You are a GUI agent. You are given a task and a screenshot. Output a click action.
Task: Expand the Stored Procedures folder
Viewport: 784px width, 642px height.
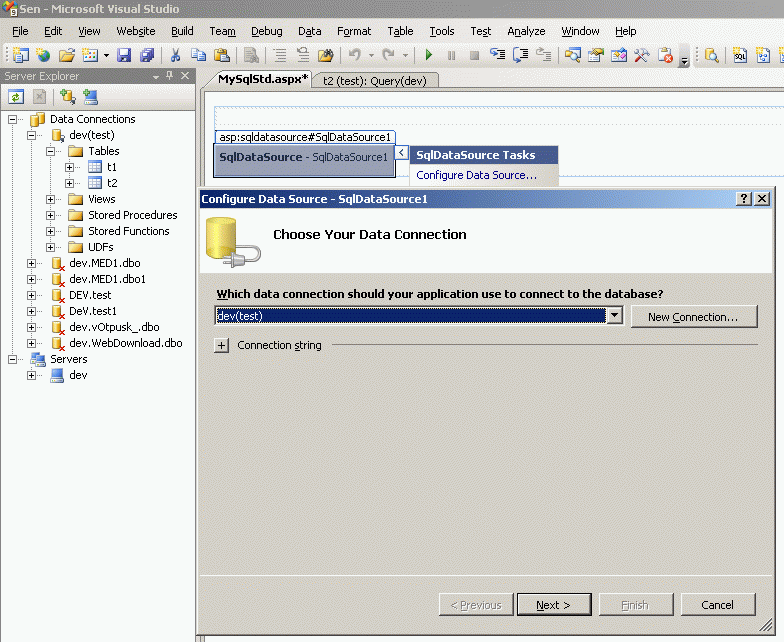point(50,215)
